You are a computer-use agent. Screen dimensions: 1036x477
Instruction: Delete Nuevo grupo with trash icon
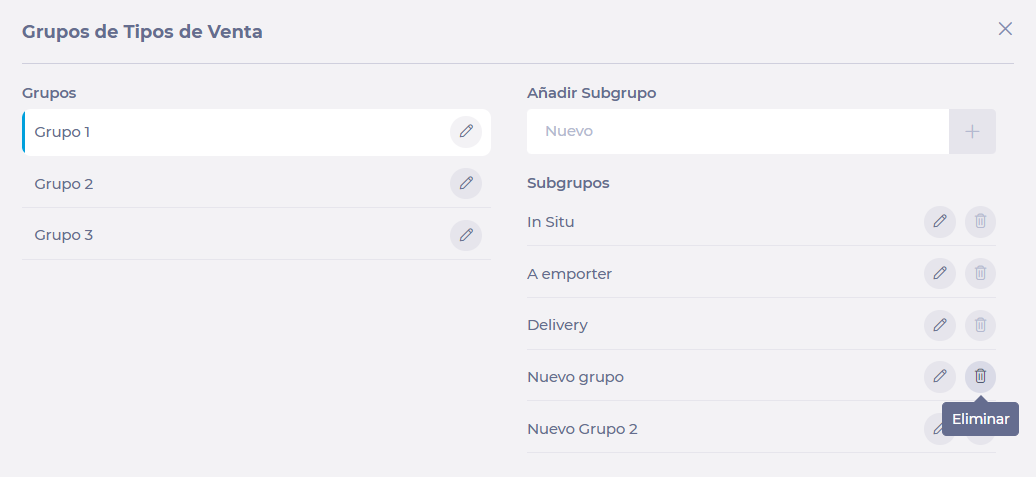pyautogui.click(x=980, y=377)
